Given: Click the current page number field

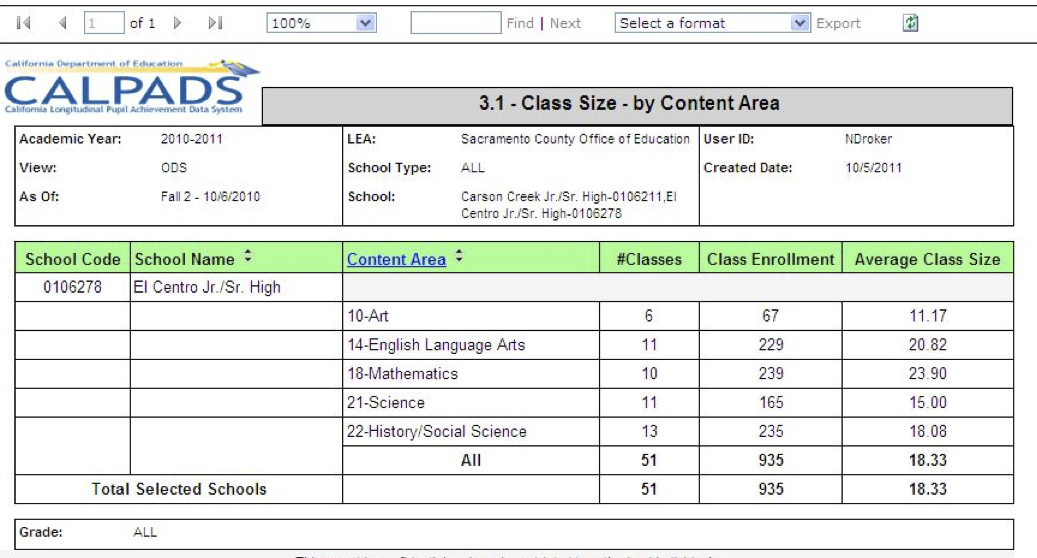Looking at the screenshot, I should click(x=104, y=23).
